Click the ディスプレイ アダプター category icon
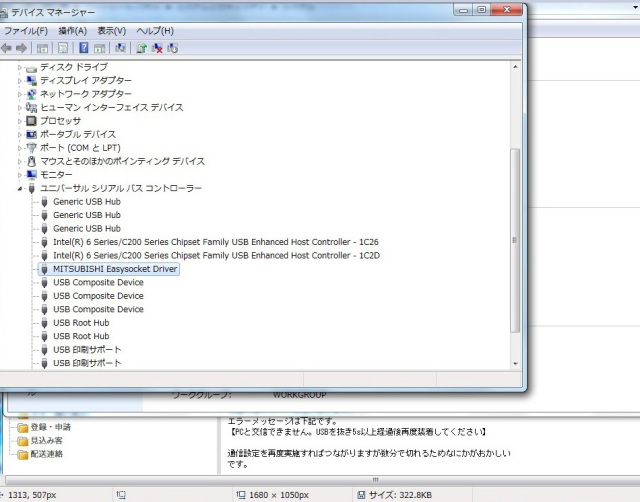 31,80
